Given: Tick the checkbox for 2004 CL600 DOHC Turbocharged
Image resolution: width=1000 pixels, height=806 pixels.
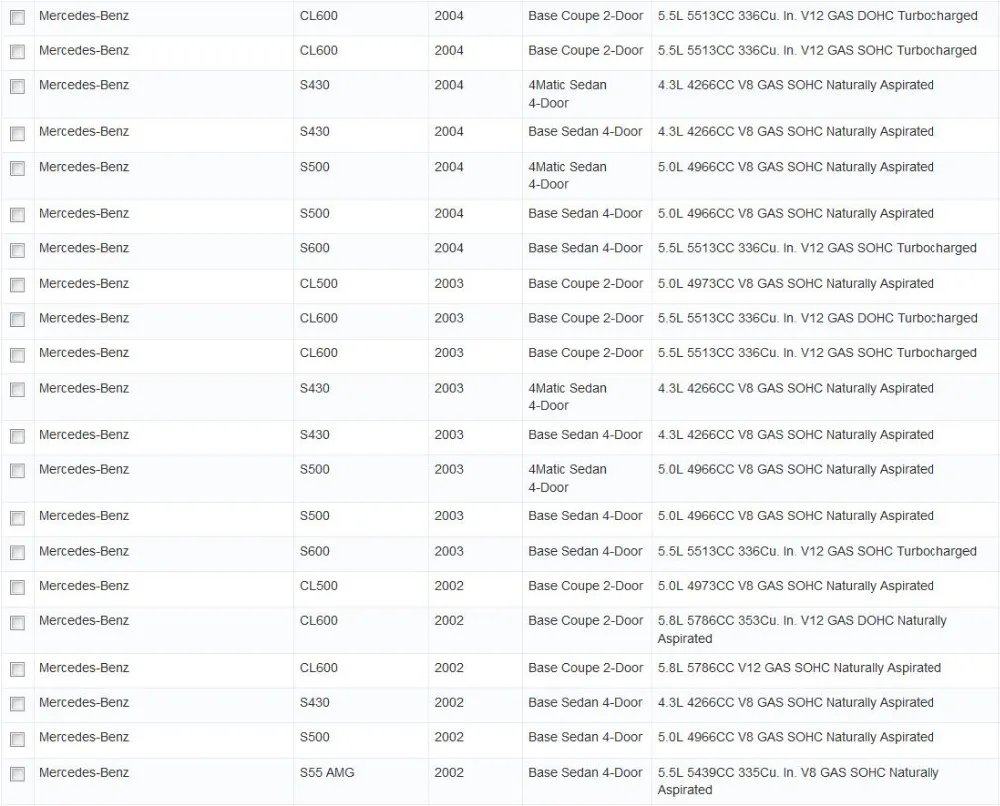Looking at the screenshot, I should point(18,17).
